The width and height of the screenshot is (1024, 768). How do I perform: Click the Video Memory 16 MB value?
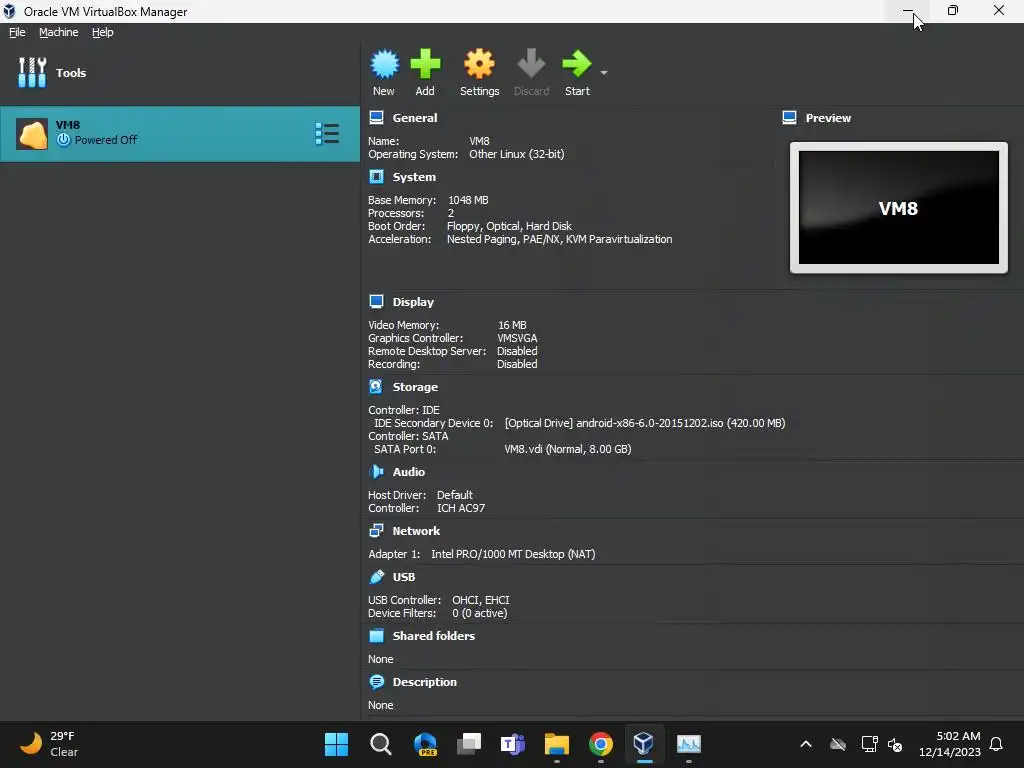pyautogui.click(x=512, y=325)
